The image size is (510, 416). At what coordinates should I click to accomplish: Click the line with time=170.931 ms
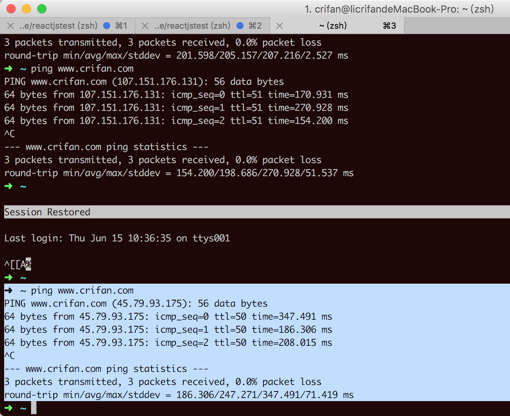176,95
